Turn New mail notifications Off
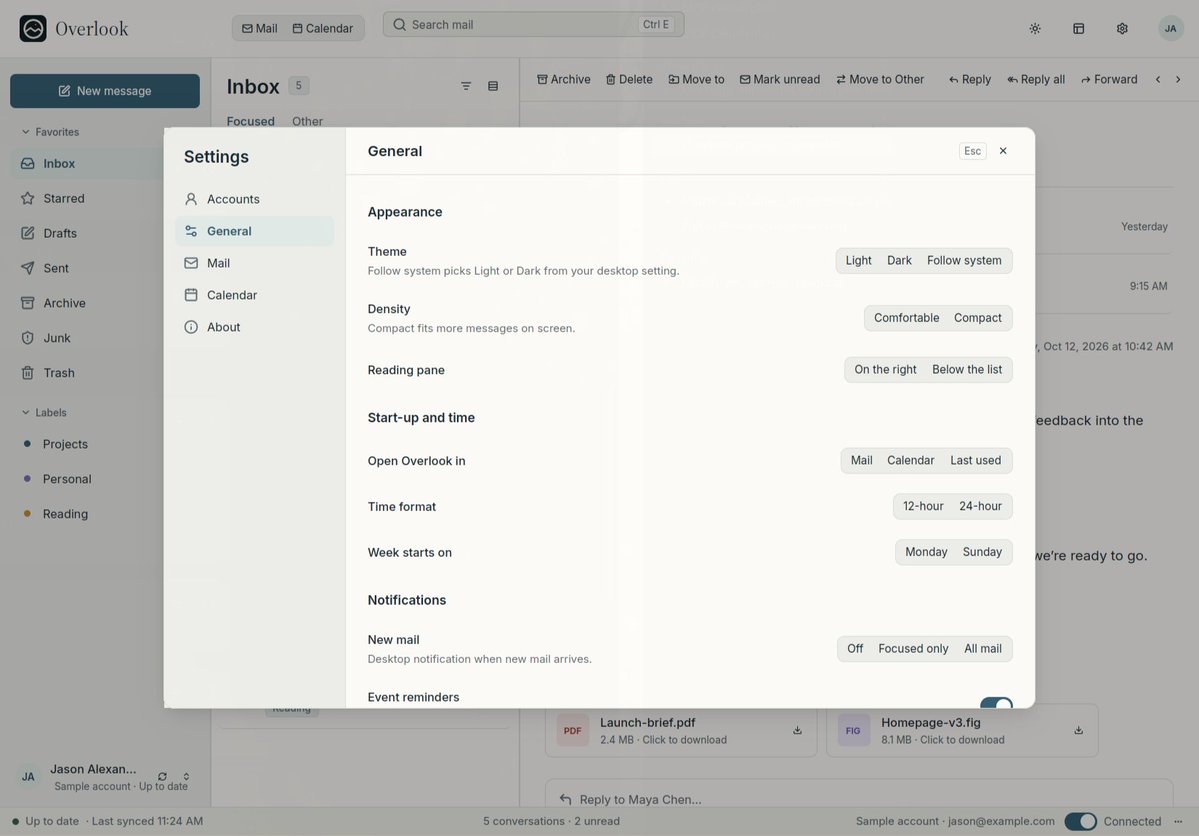 (x=855, y=649)
